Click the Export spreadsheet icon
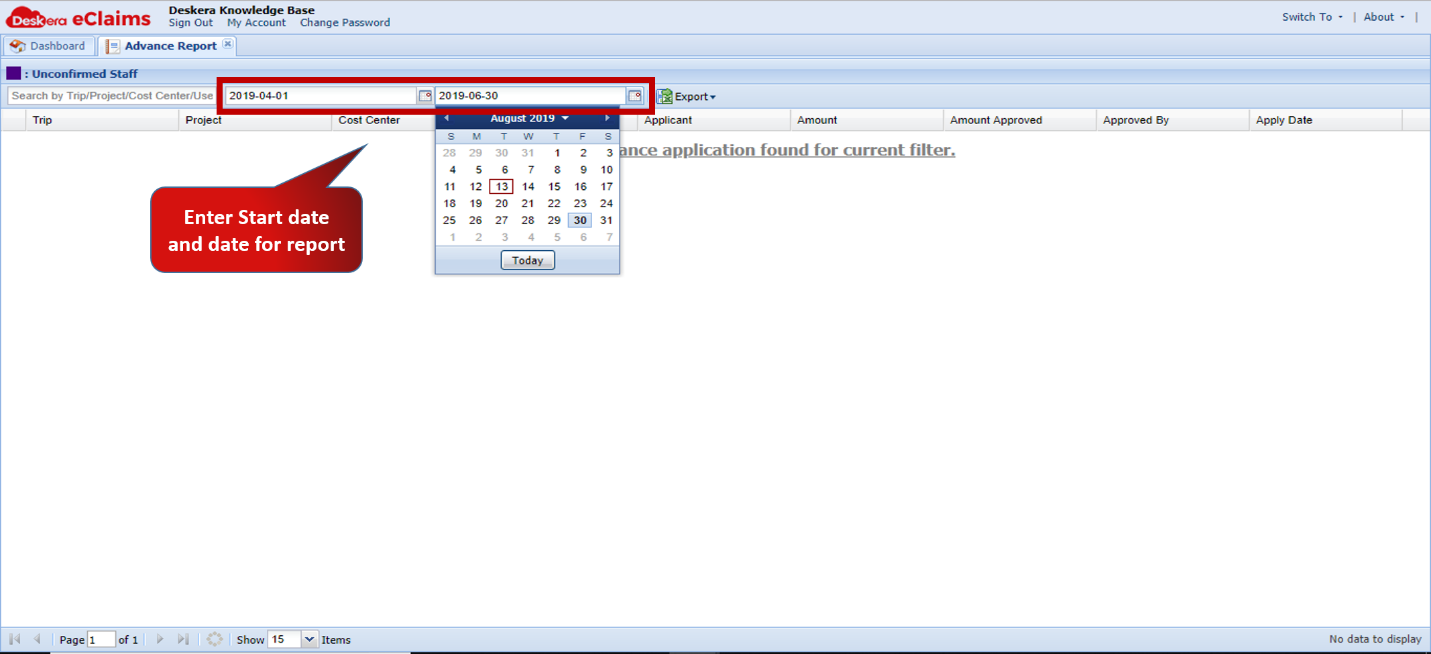This screenshot has width=1431, height=654. (664, 97)
